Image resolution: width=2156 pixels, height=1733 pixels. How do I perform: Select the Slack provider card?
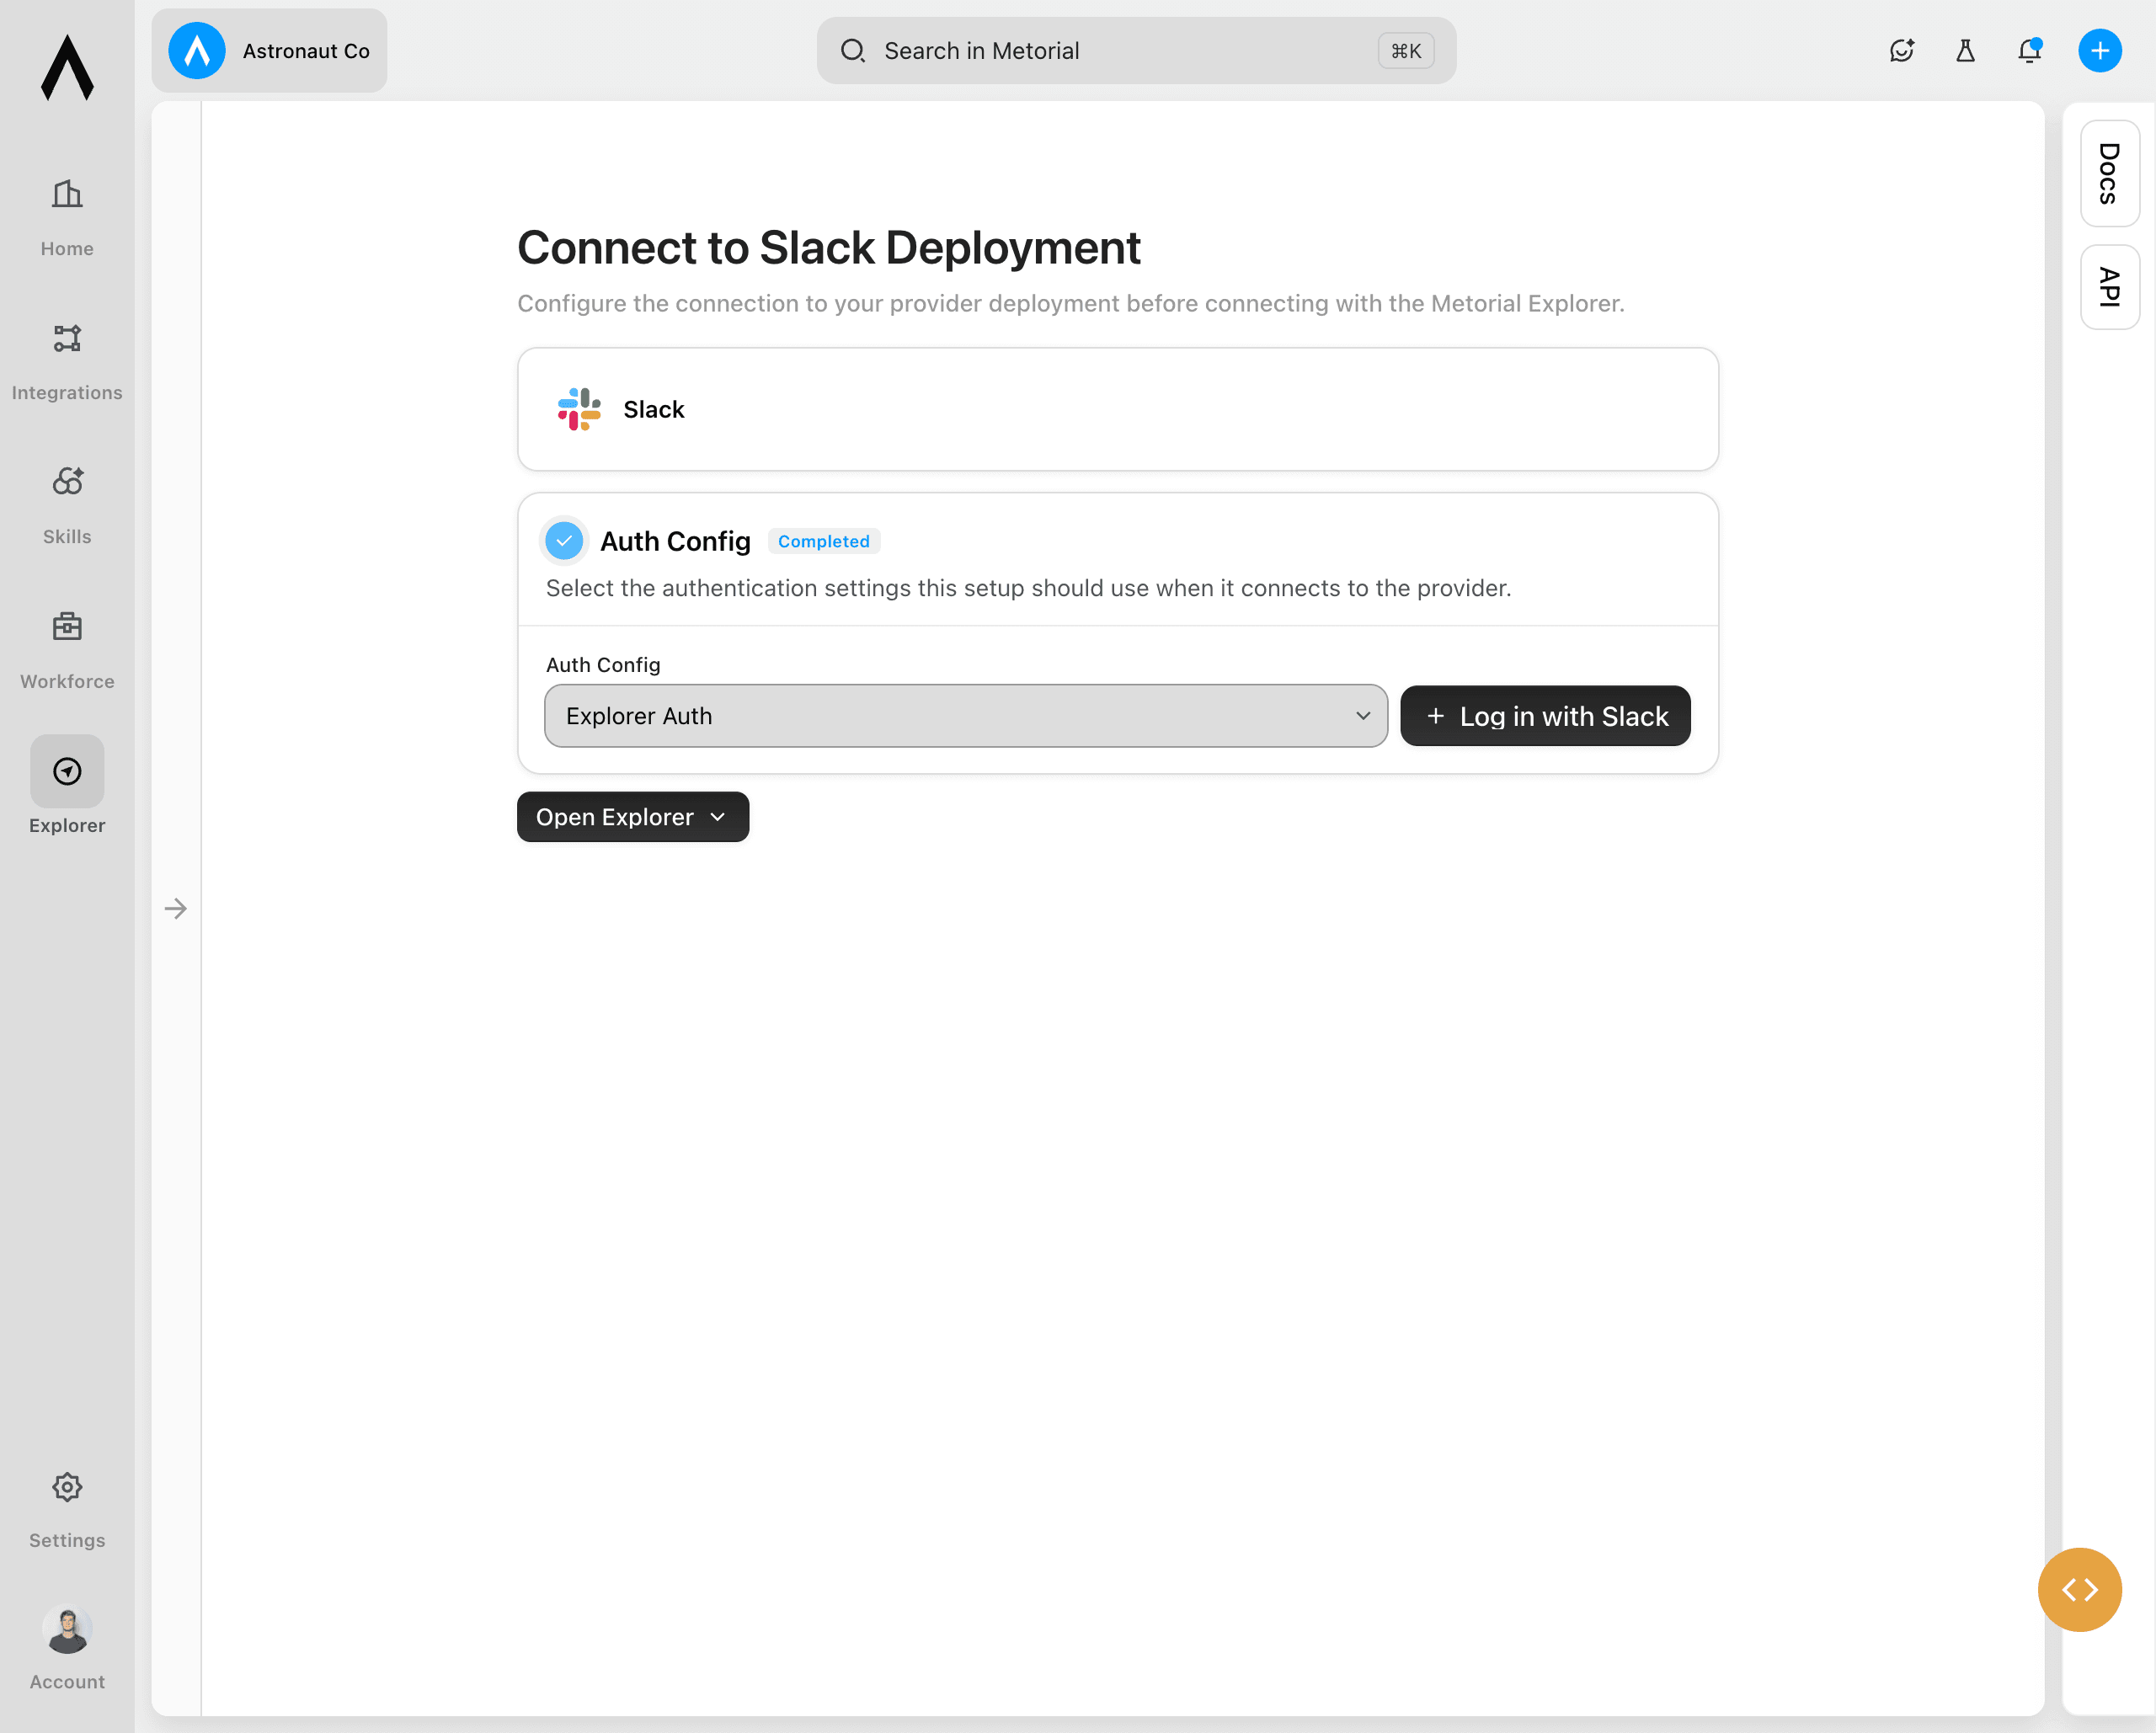pos(1117,409)
